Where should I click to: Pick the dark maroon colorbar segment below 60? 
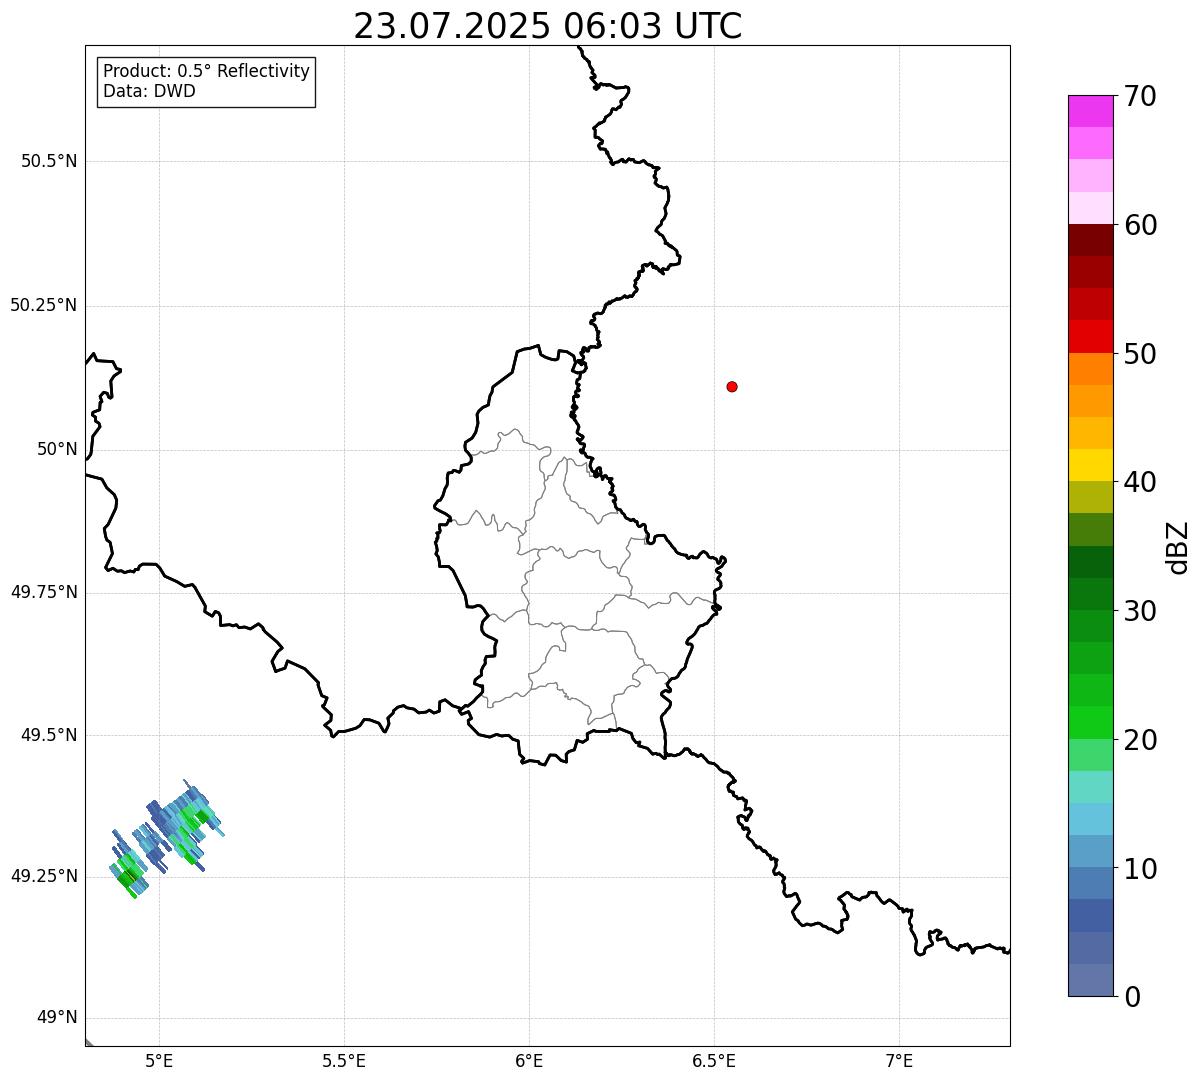[x=1090, y=240]
